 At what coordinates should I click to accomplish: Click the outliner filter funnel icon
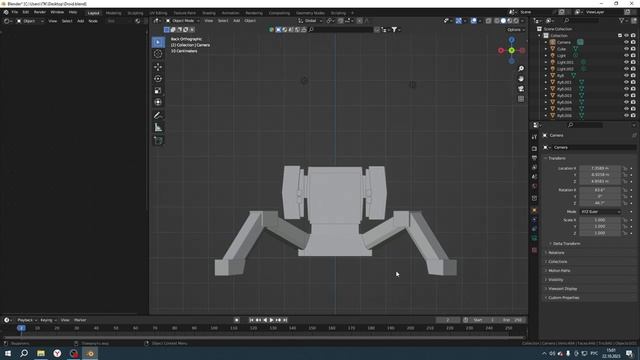621,20
